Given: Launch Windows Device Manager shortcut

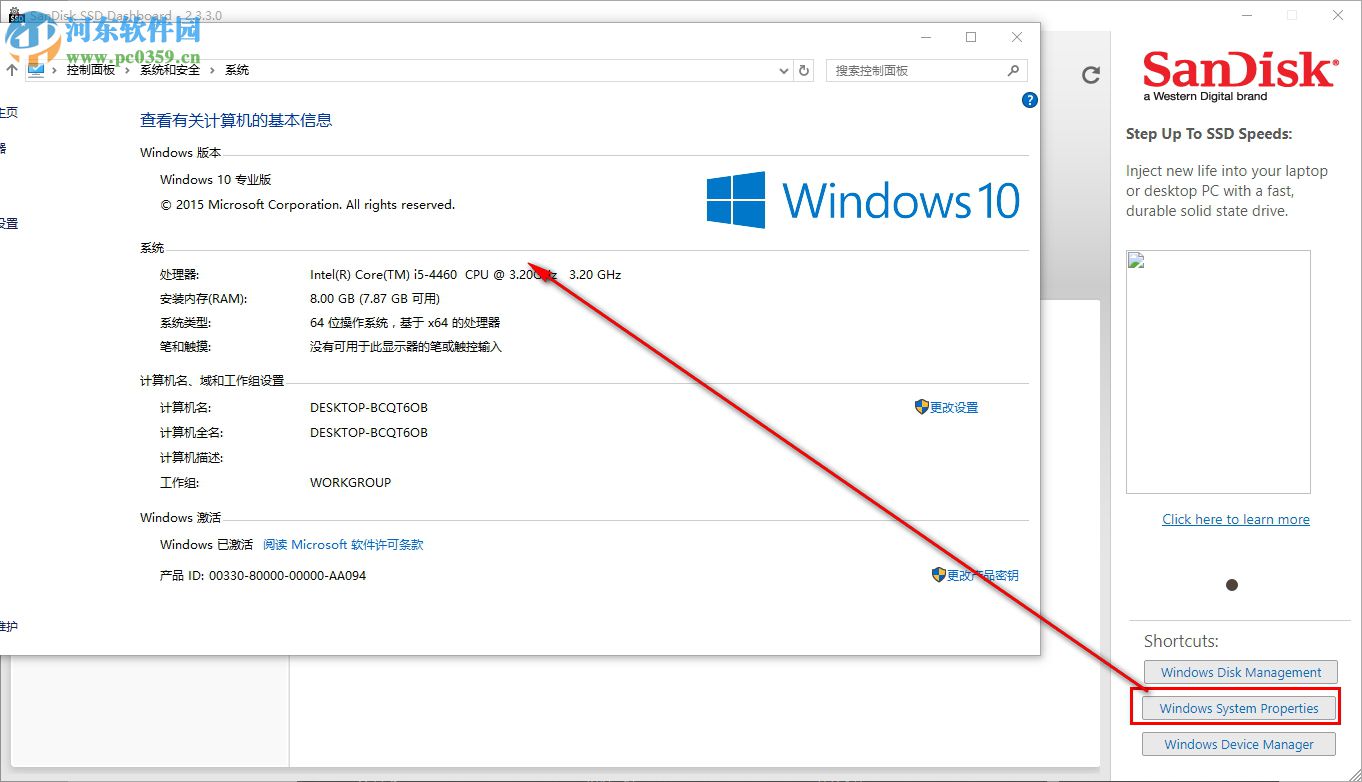Looking at the screenshot, I should click(1239, 744).
